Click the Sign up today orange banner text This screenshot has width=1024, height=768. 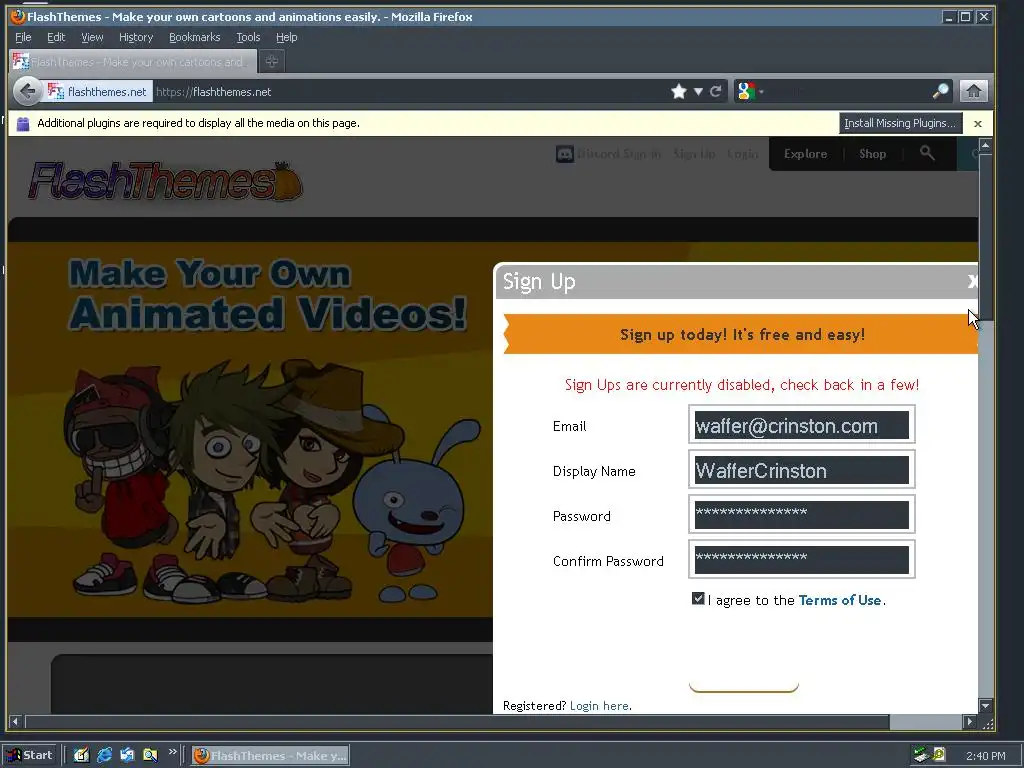[x=743, y=334]
